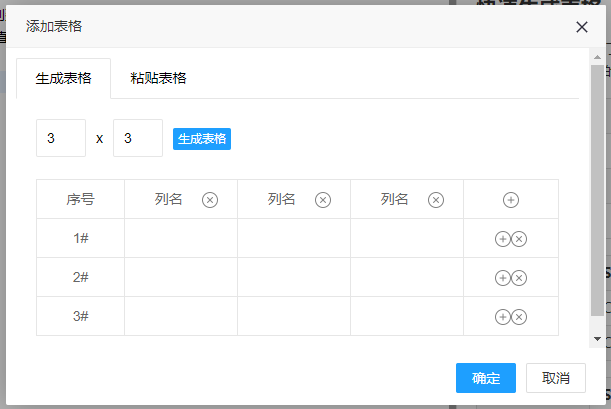Delete row 3# from the table
The height and width of the screenshot is (409, 611).
(x=519, y=317)
